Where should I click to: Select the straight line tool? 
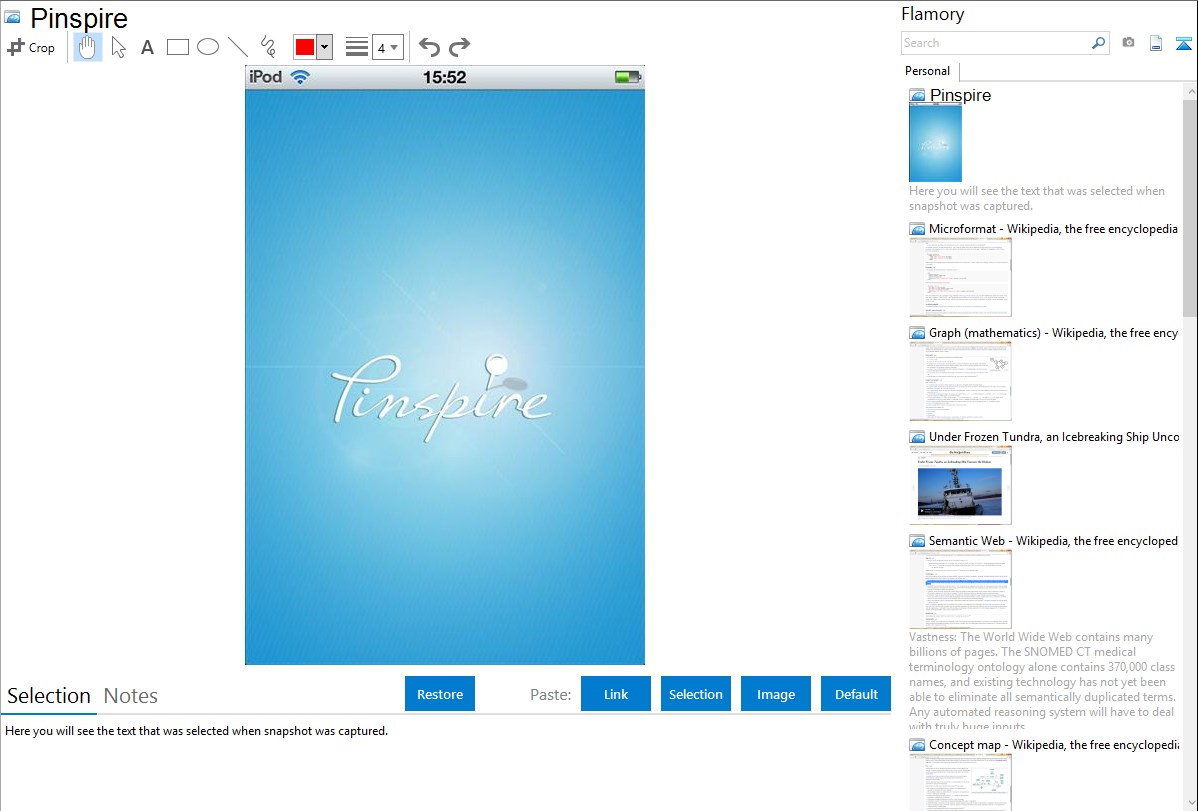238,47
